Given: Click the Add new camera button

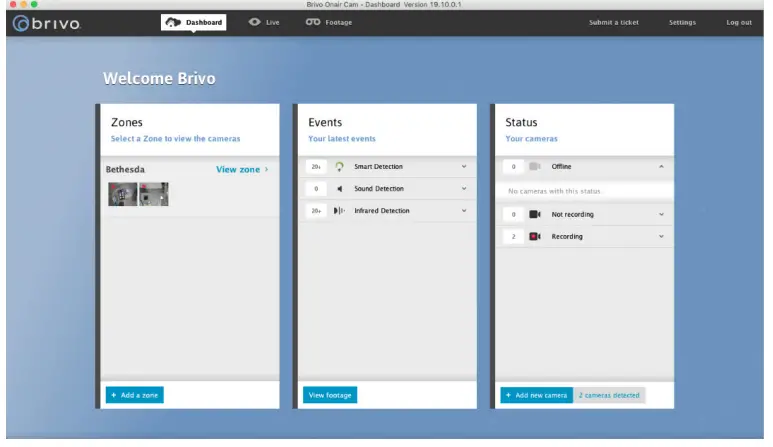Looking at the screenshot, I should click(x=537, y=395).
